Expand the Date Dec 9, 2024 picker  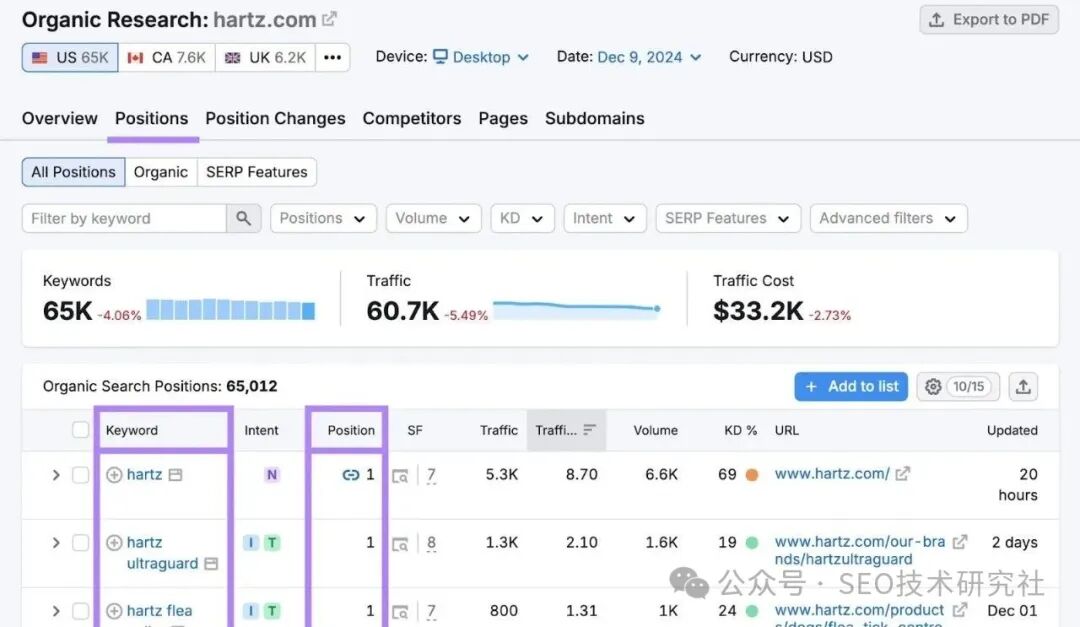point(649,57)
